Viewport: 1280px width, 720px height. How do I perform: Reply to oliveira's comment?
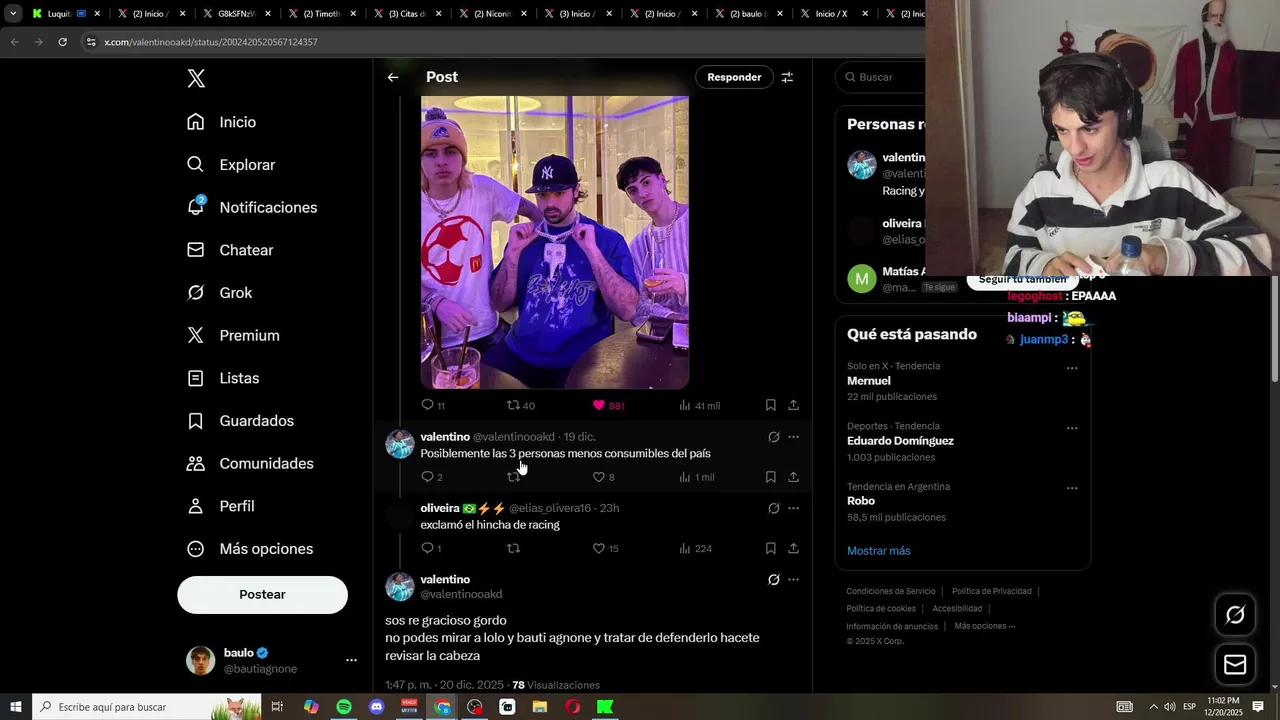[427, 548]
